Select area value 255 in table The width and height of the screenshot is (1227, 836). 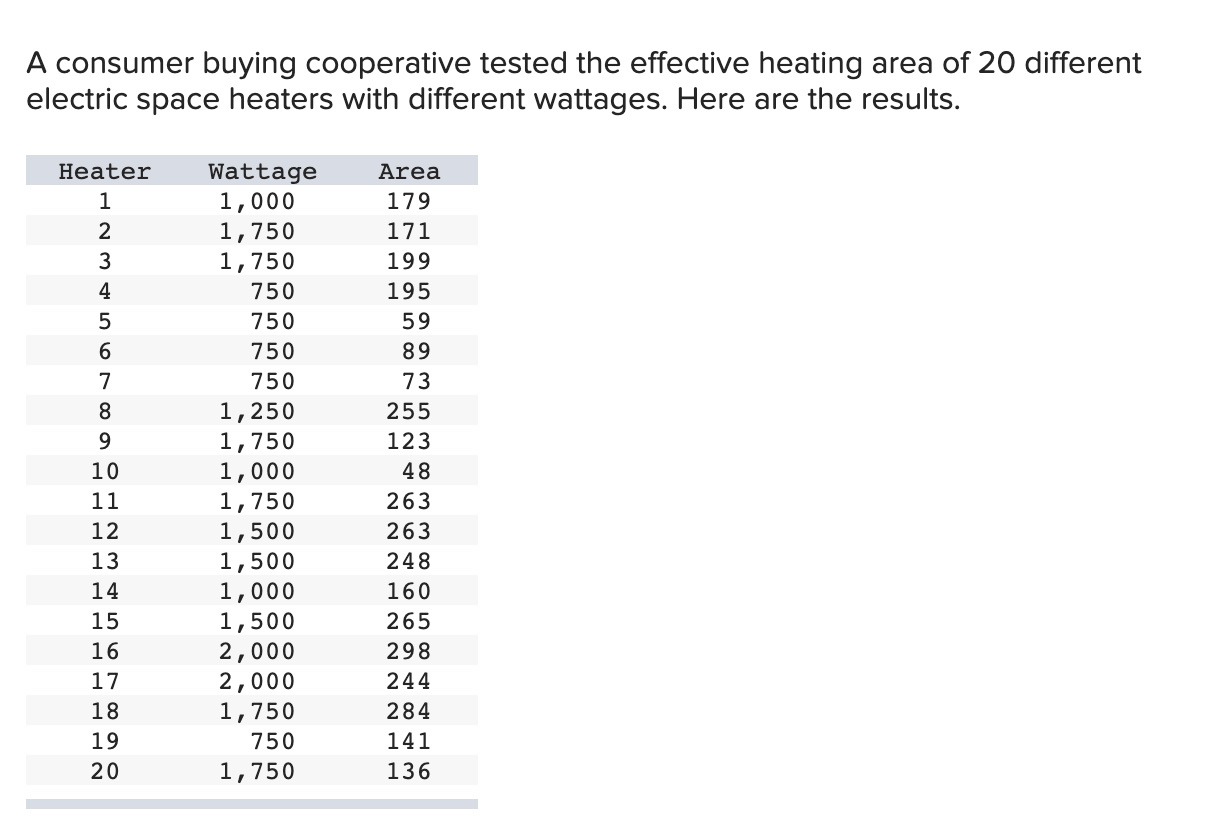point(409,411)
